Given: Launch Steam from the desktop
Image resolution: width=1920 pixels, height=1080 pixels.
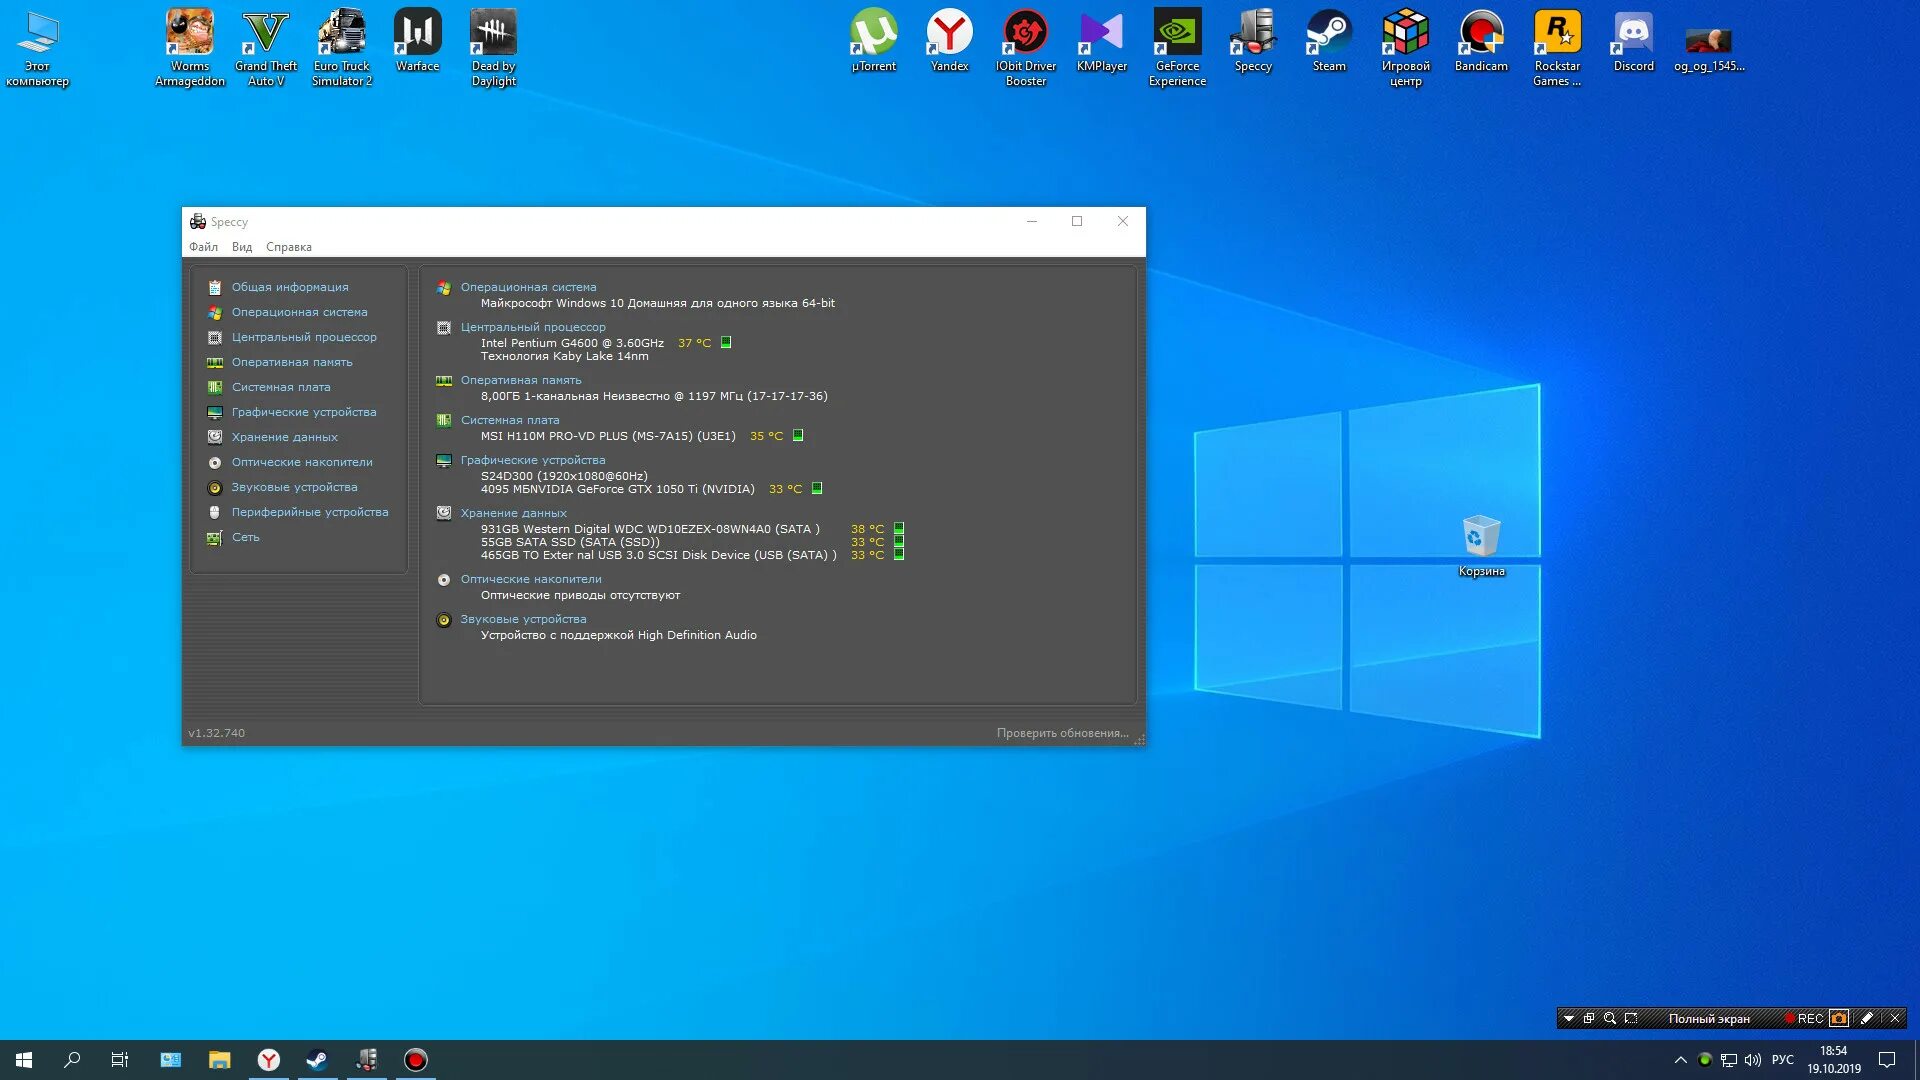Looking at the screenshot, I should point(1330,40).
